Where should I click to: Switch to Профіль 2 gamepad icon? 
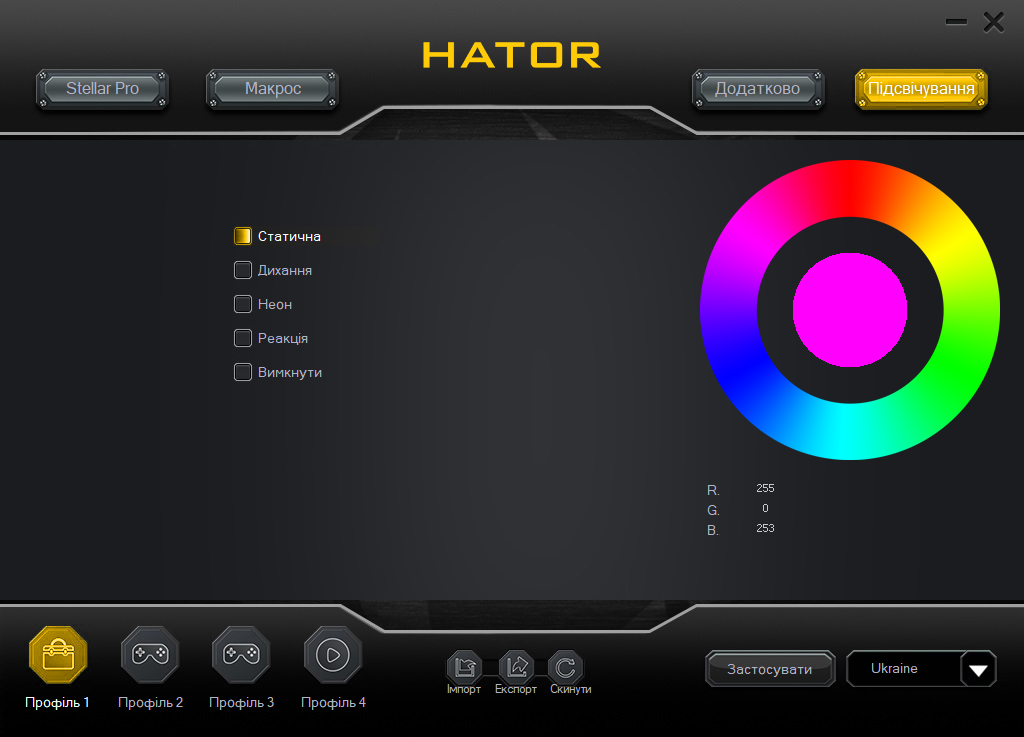pos(150,654)
